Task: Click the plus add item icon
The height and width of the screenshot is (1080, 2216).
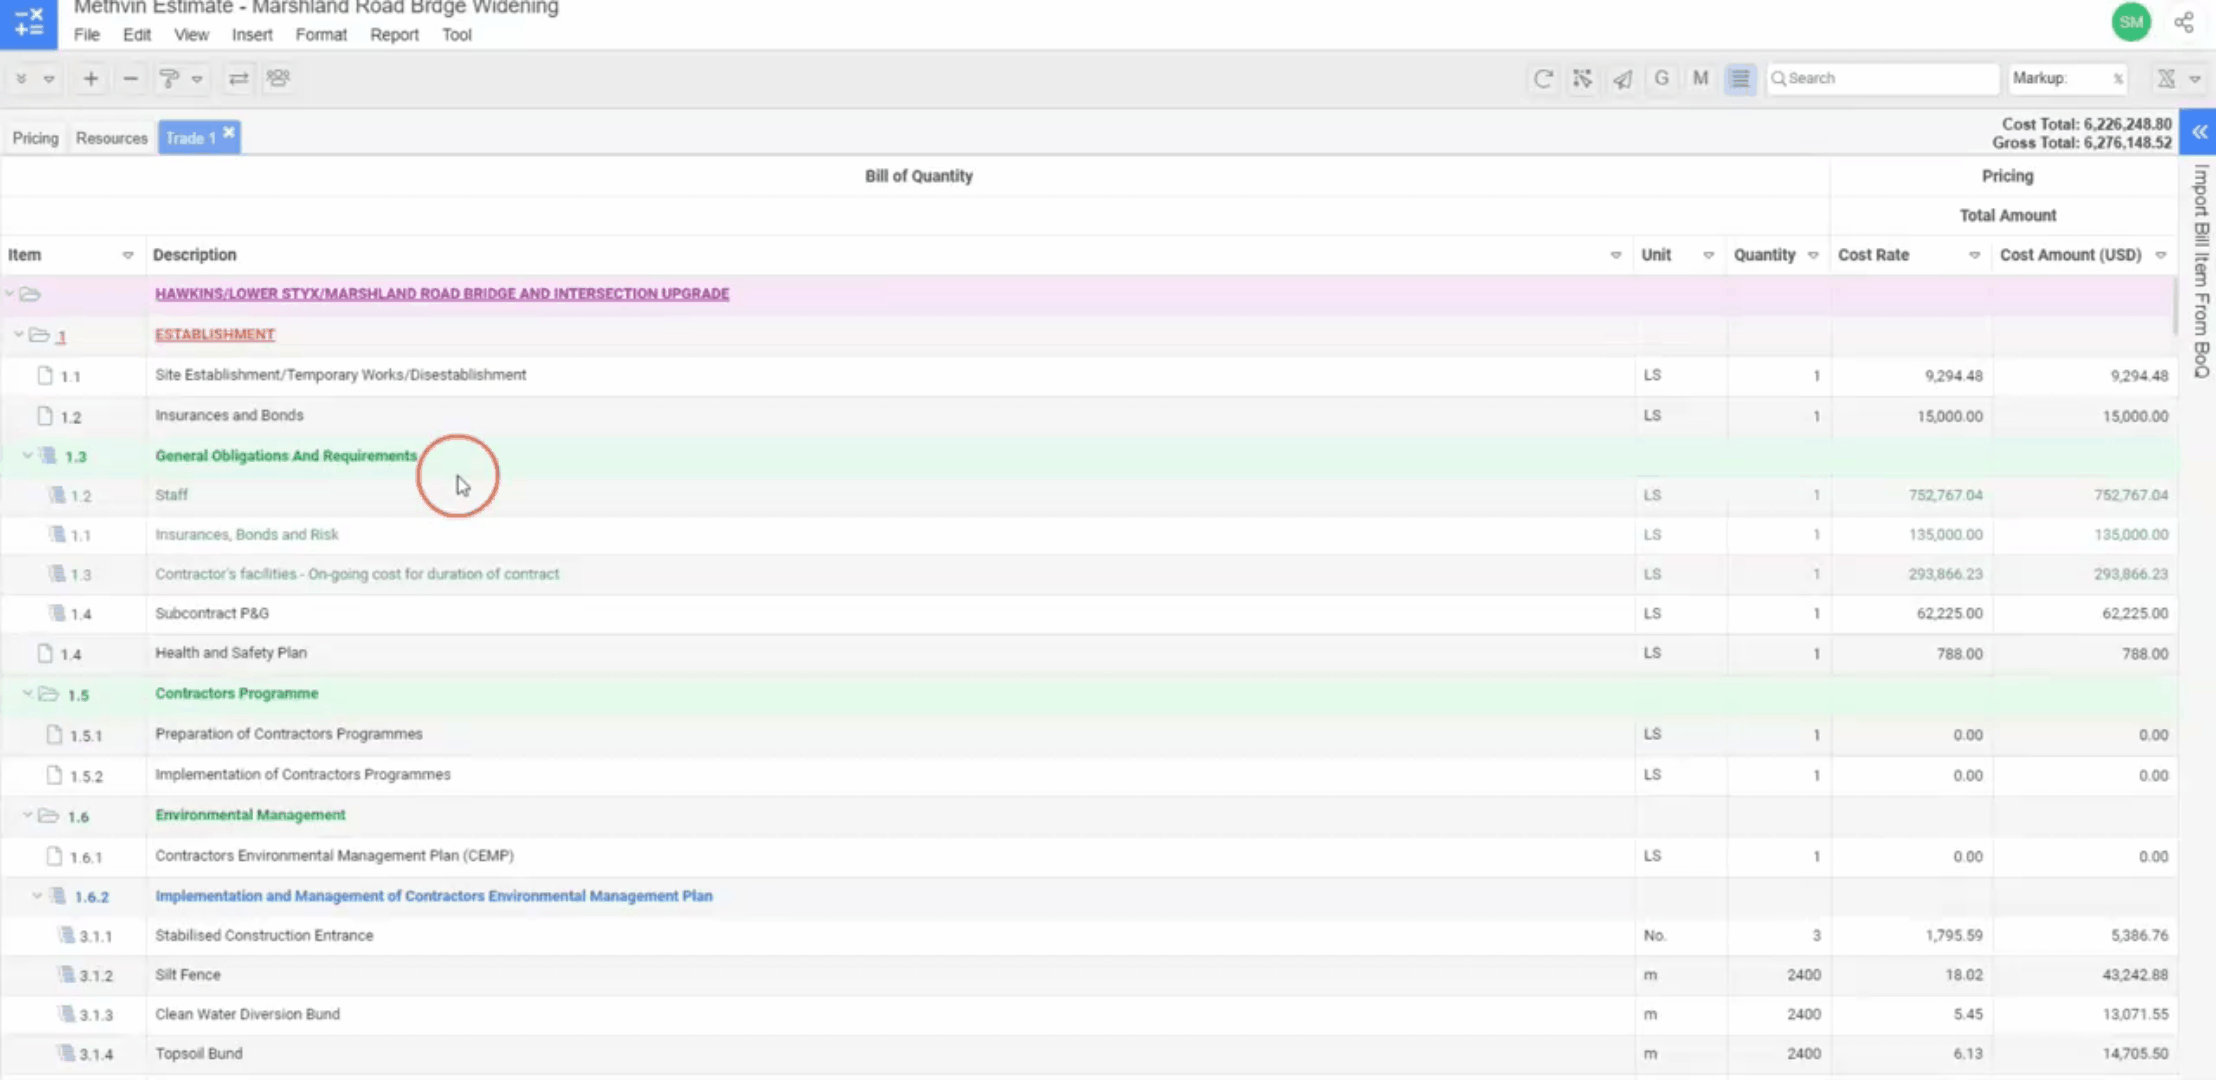Action: point(90,79)
